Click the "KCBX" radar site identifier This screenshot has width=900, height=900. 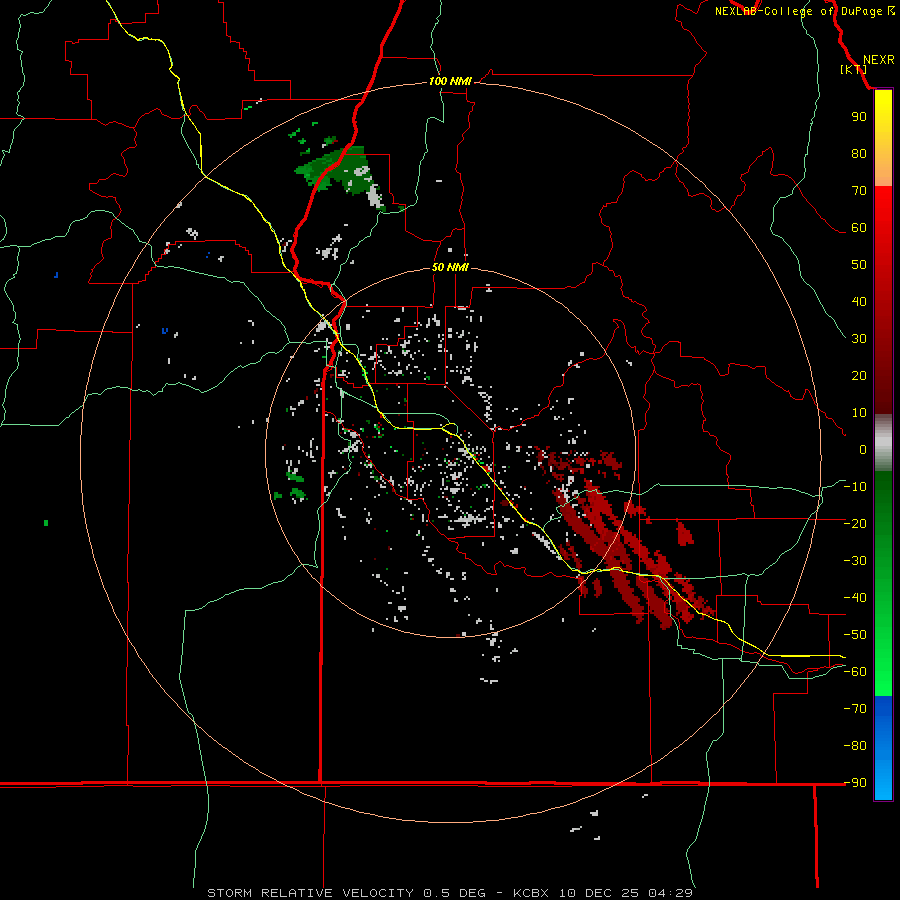(x=531, y=893)
